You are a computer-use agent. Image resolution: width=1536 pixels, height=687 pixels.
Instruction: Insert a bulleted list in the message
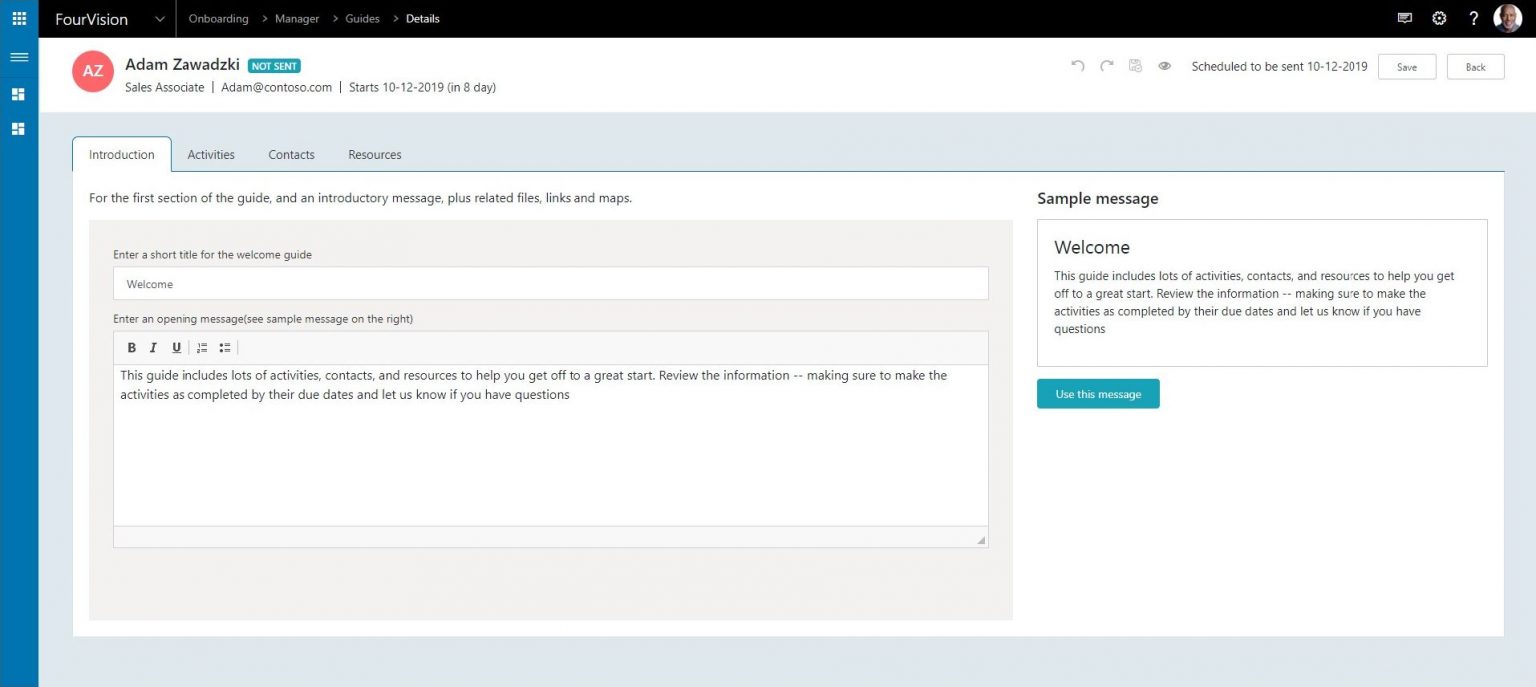point(224,347)
